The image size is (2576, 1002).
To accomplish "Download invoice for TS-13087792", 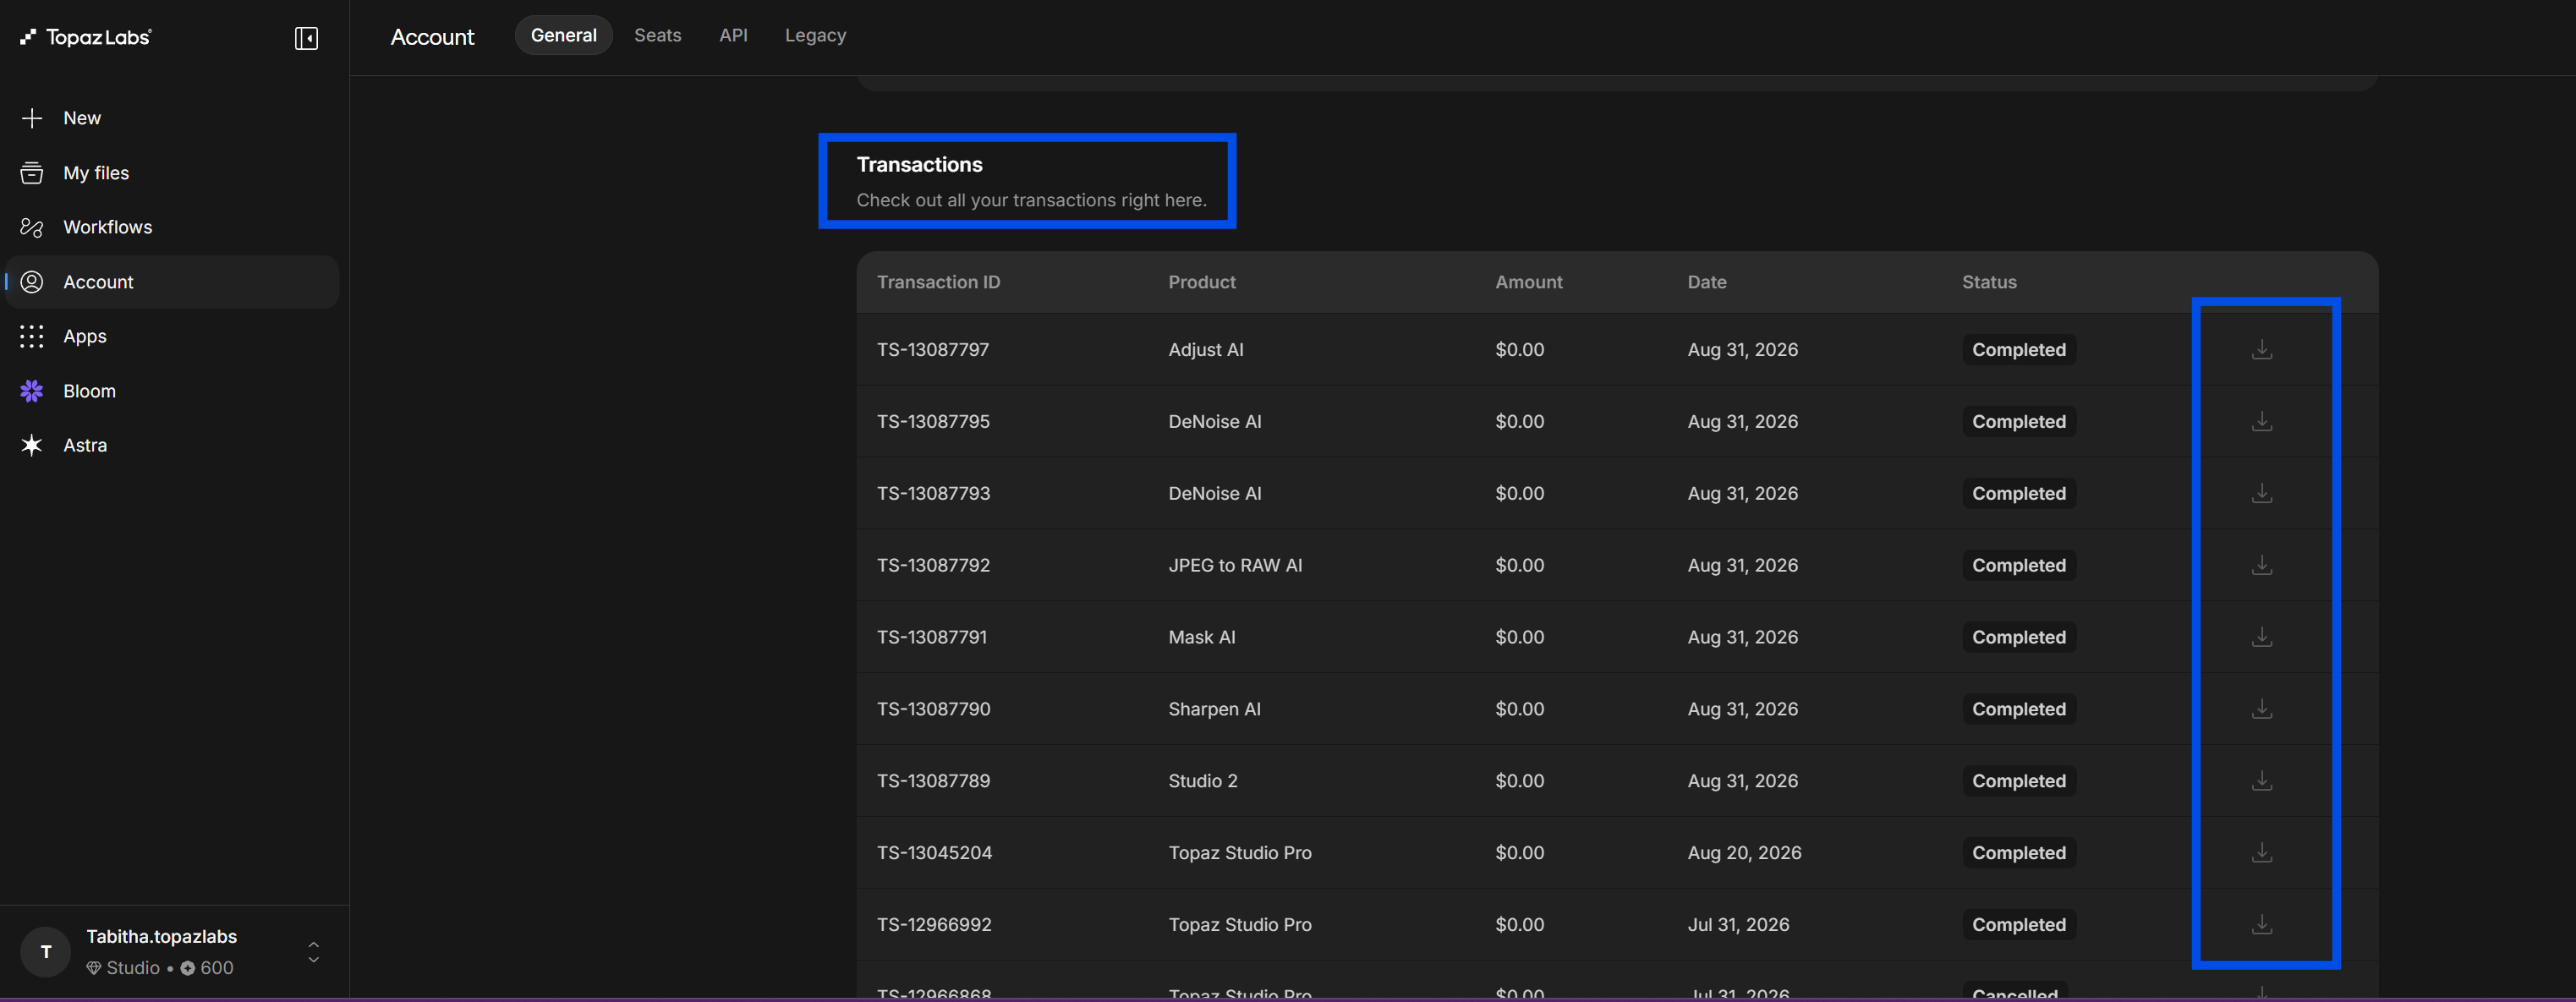I will pyautogui.click(x=2262, y=566).
